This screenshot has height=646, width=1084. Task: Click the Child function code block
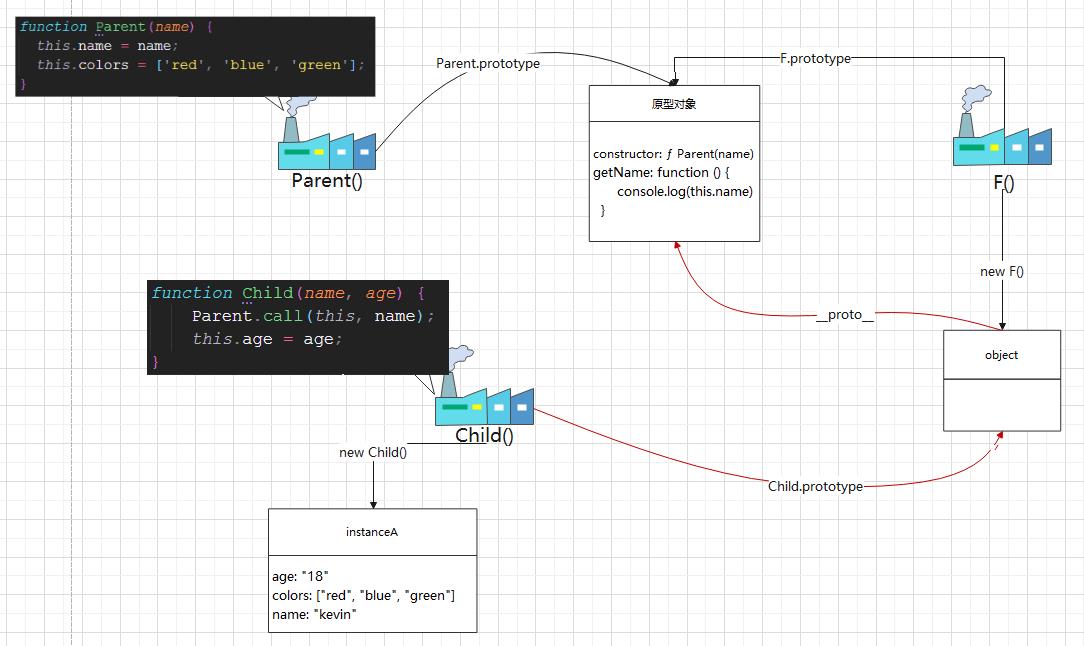298,326
